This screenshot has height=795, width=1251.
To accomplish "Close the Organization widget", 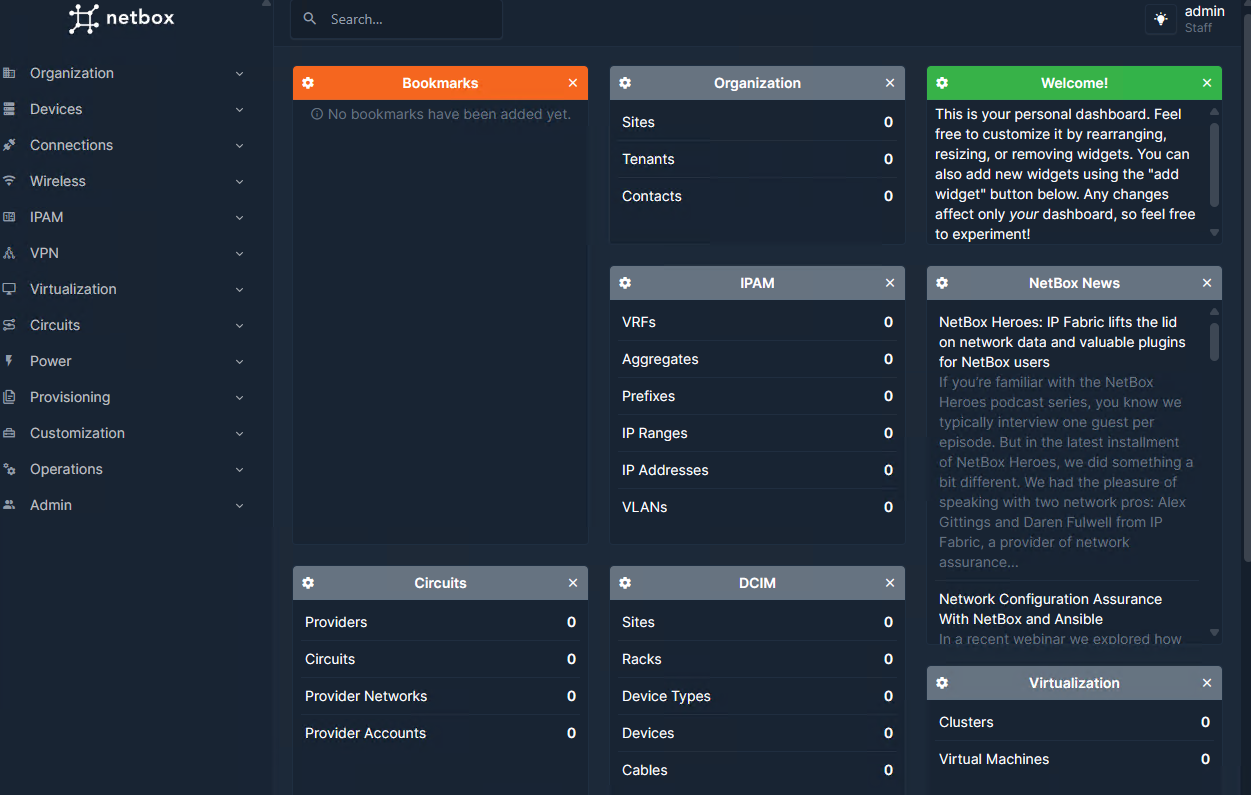I will 890,83.
